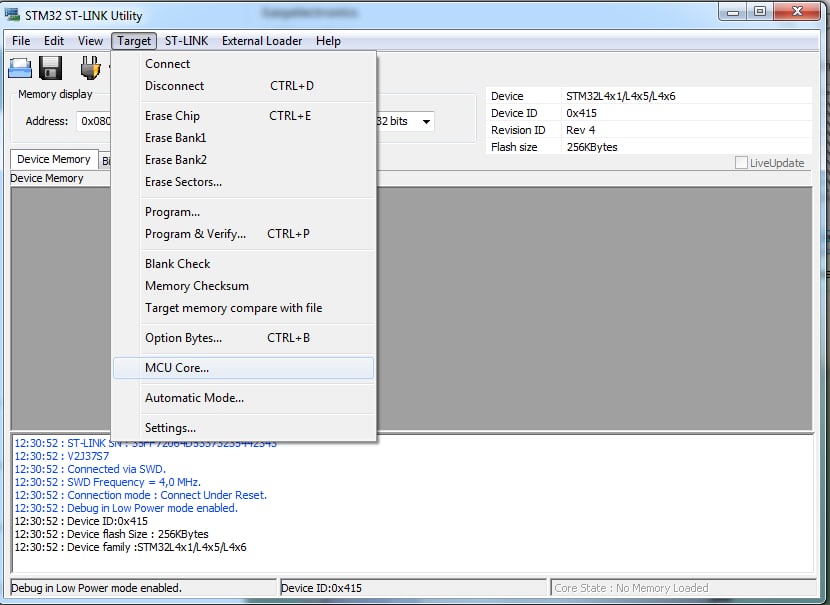Open the File menu
Viewport: 830px width, 605px height.
(21, 41)
